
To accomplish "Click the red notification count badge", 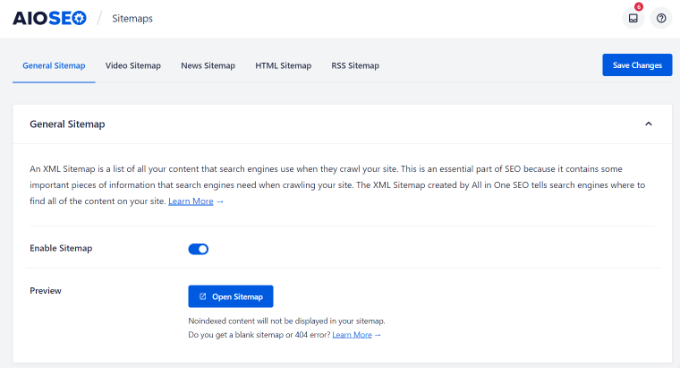I will coord(638,7).
